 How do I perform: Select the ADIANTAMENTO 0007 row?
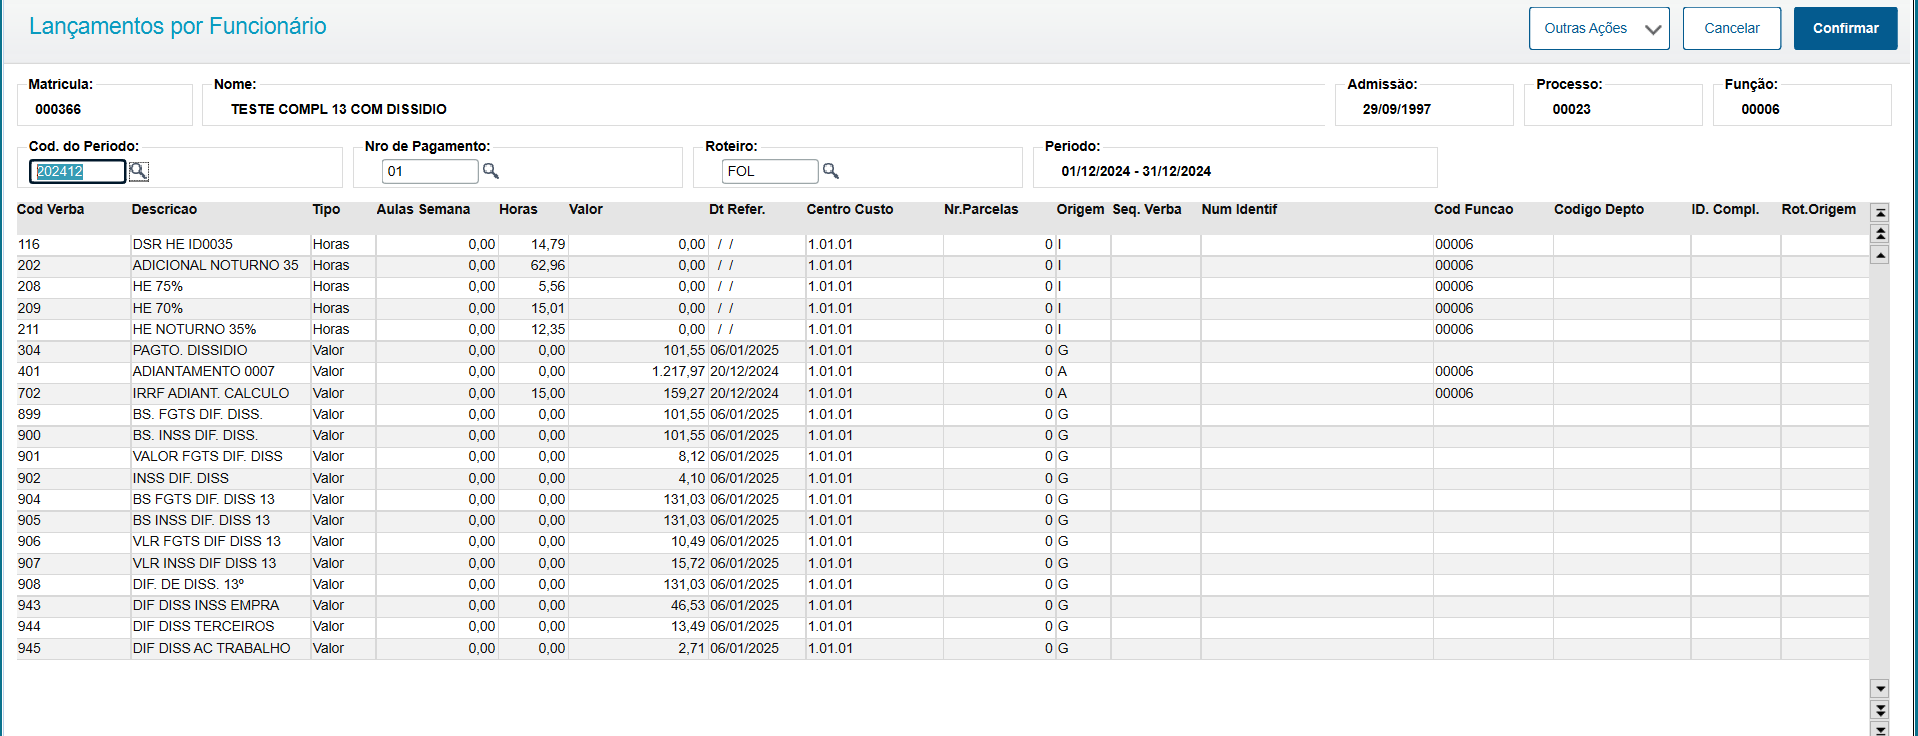(x=204, y=372)
